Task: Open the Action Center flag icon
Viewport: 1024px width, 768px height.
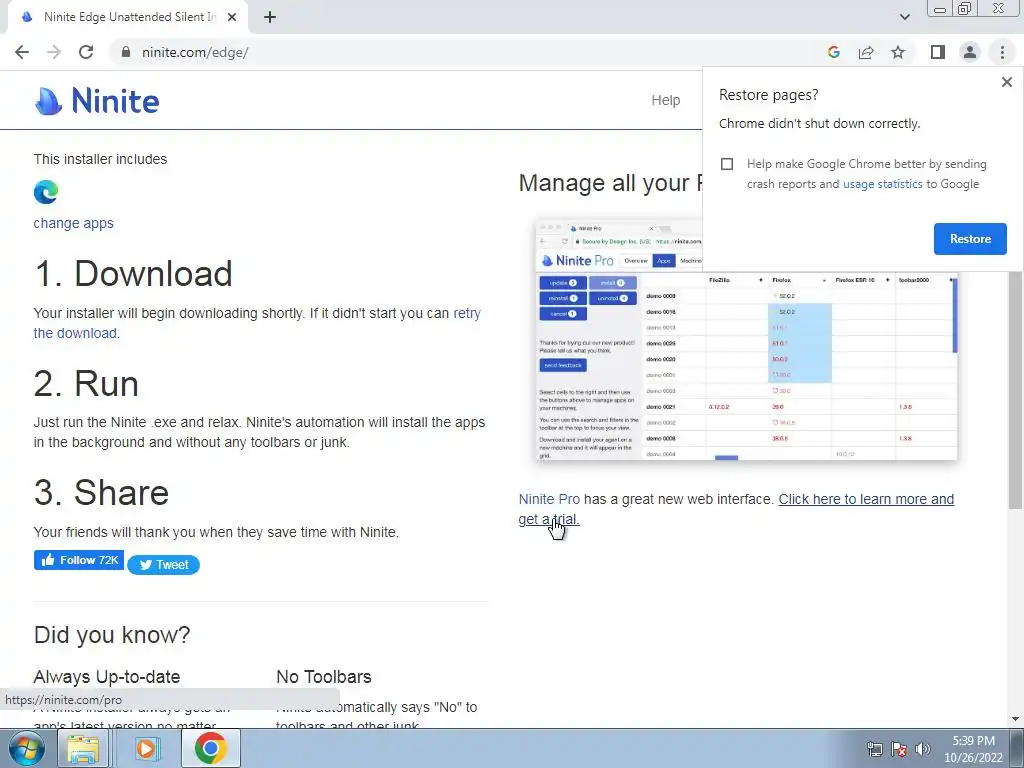Action: click(x=899, y=749)
